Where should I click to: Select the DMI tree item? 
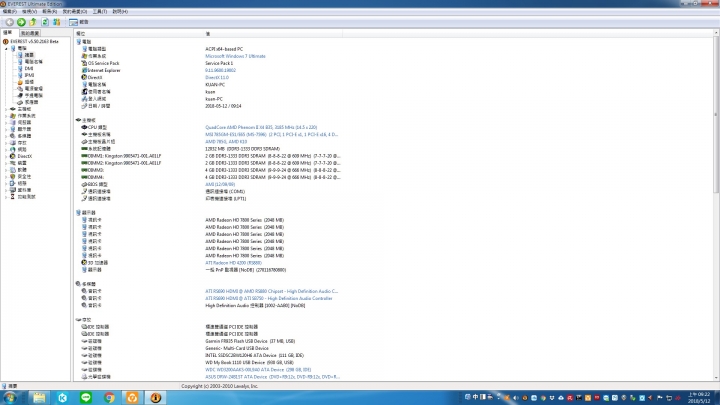coord(25,68)
